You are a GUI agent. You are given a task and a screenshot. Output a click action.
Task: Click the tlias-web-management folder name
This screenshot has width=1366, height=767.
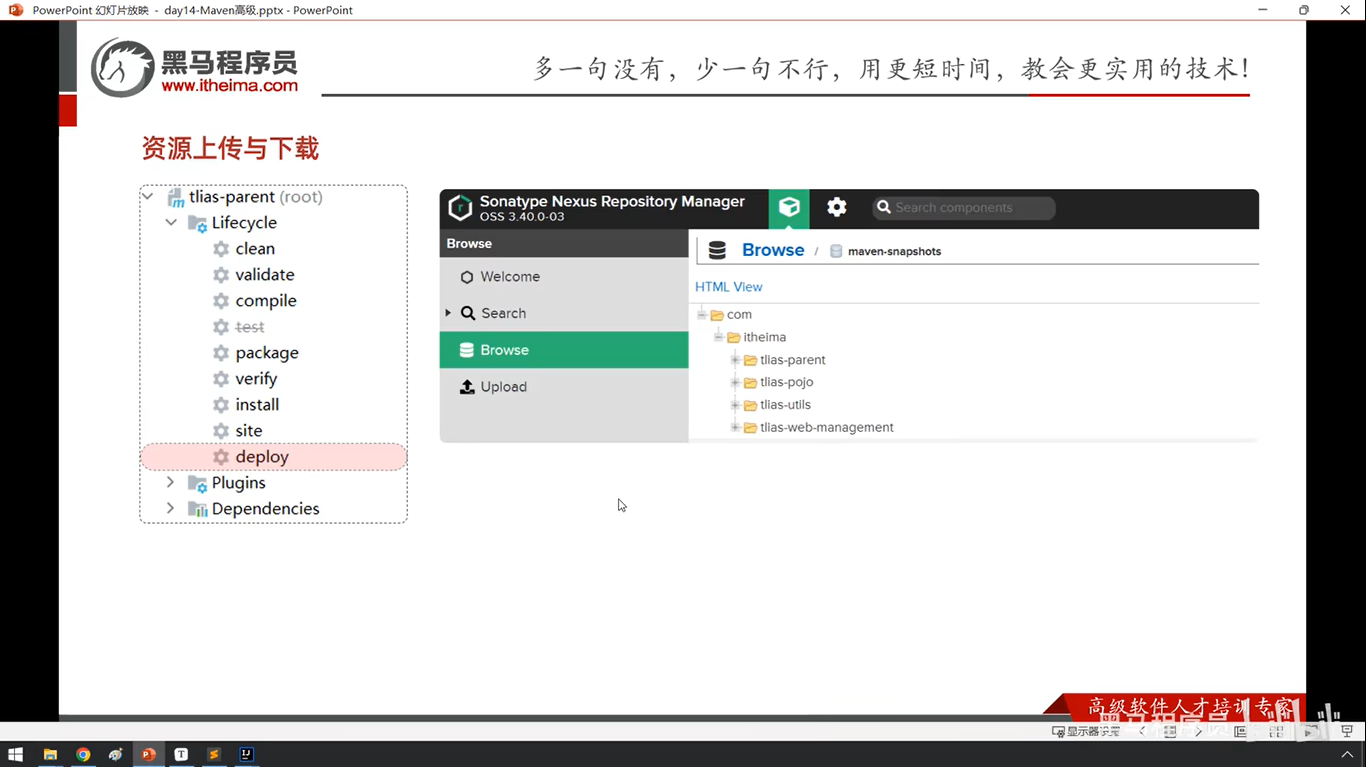[827, 428]
